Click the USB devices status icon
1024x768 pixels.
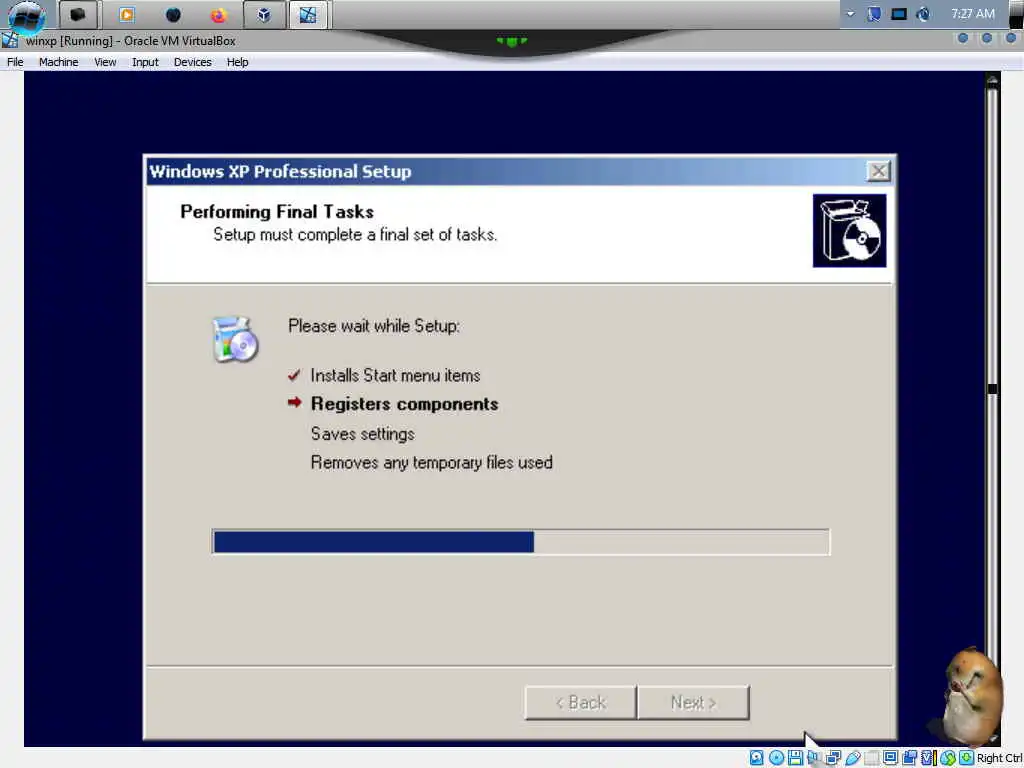852,758
